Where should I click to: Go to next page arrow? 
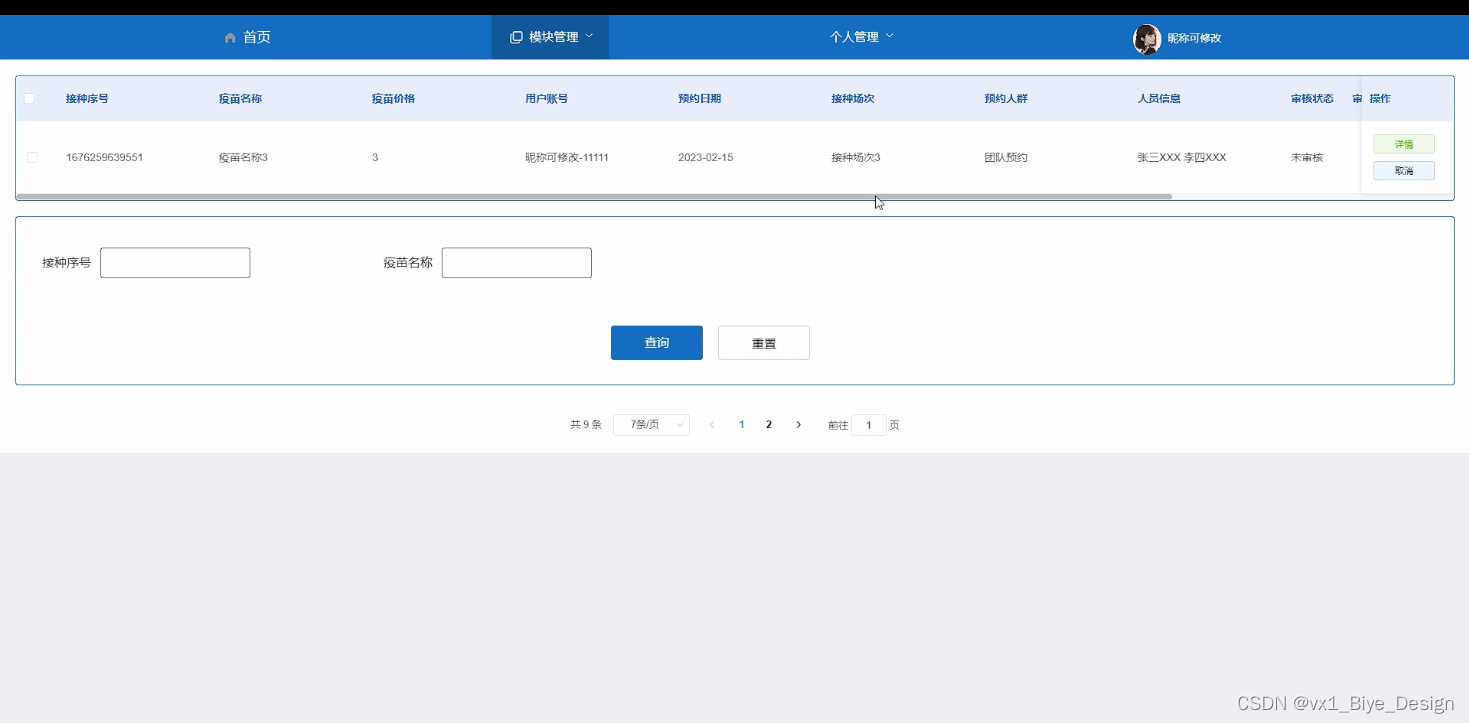click(x=798, y=425)
